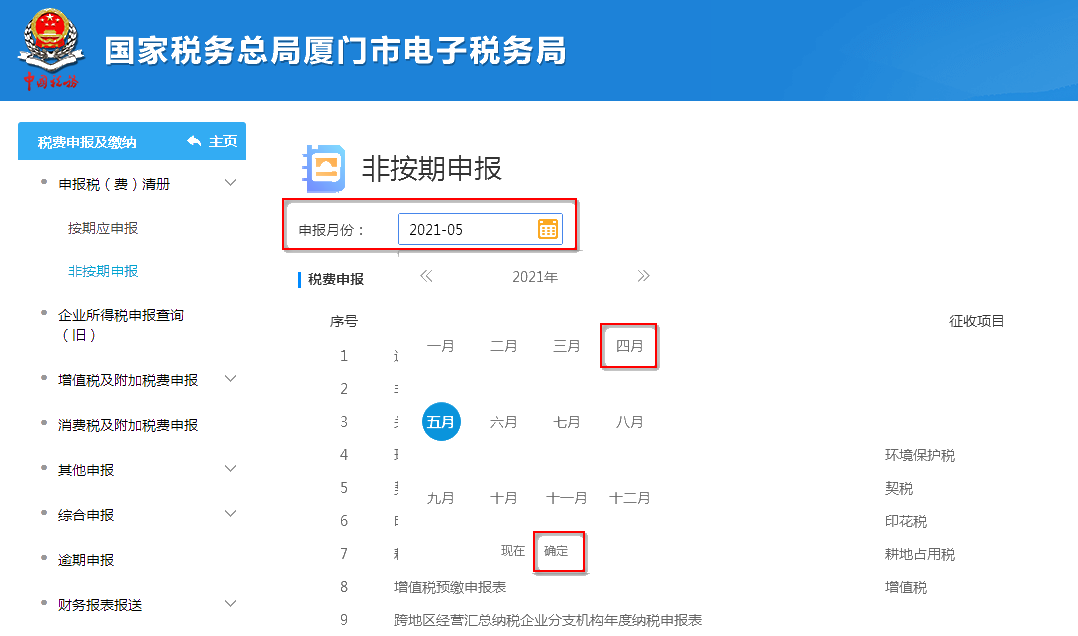Screen dimensions: 1078x636
Task: Select 八月 in the month picker
Action: click(629, 422)
